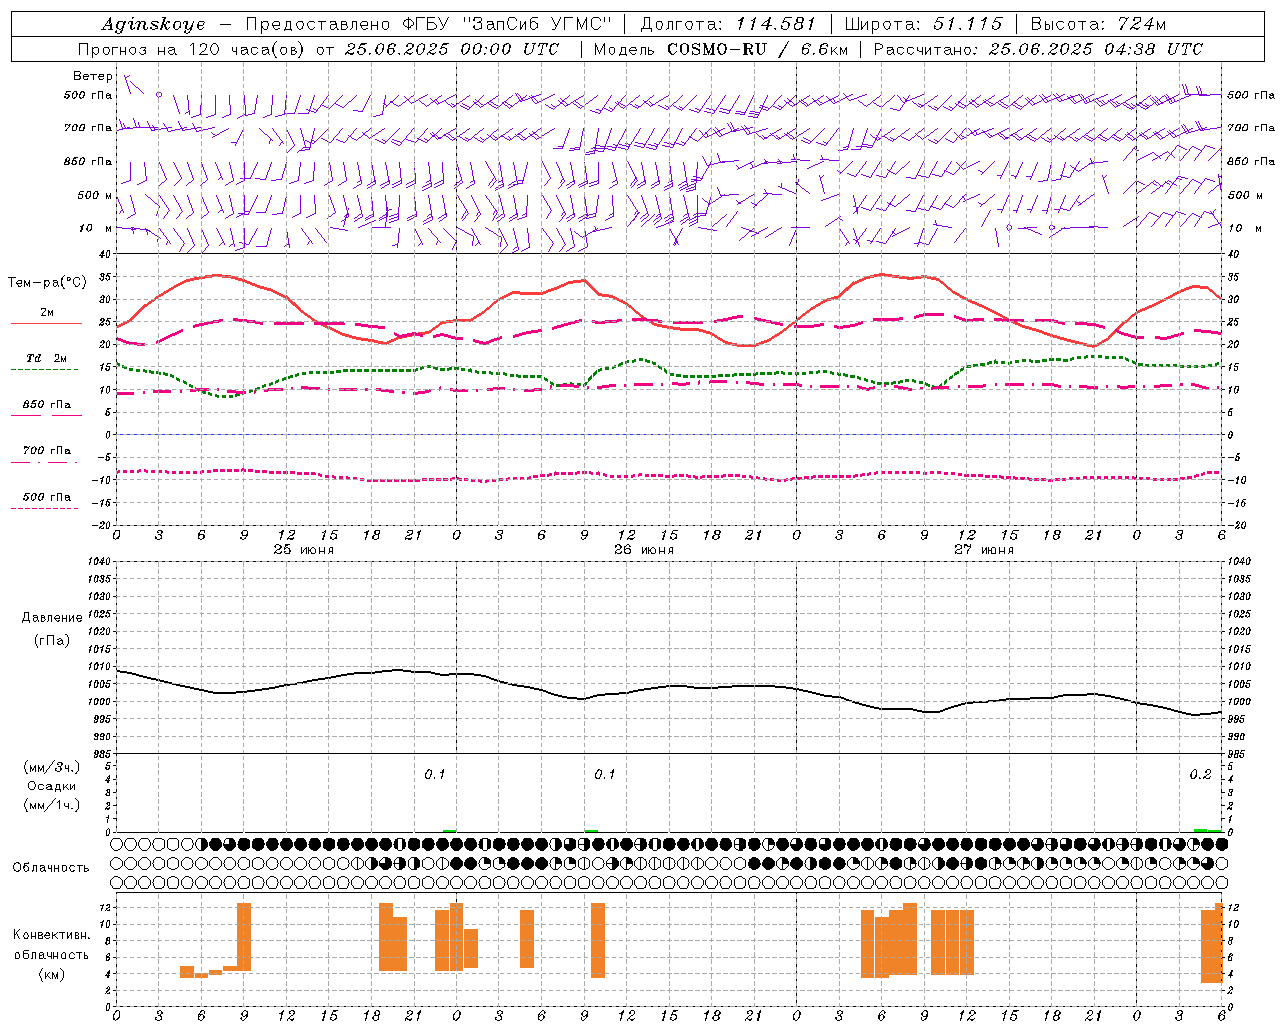Click the longitude value Долгота: 114.581
1280x1024 pixels.
pos(728,24)
